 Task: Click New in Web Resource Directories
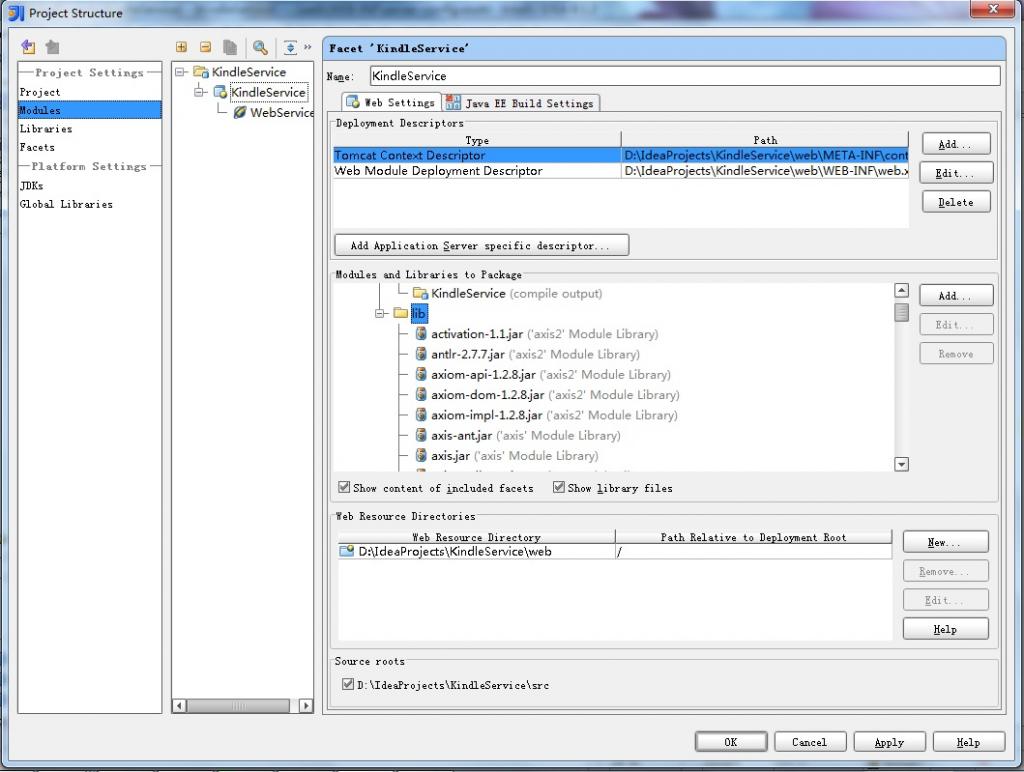click(x=945, y=542)
